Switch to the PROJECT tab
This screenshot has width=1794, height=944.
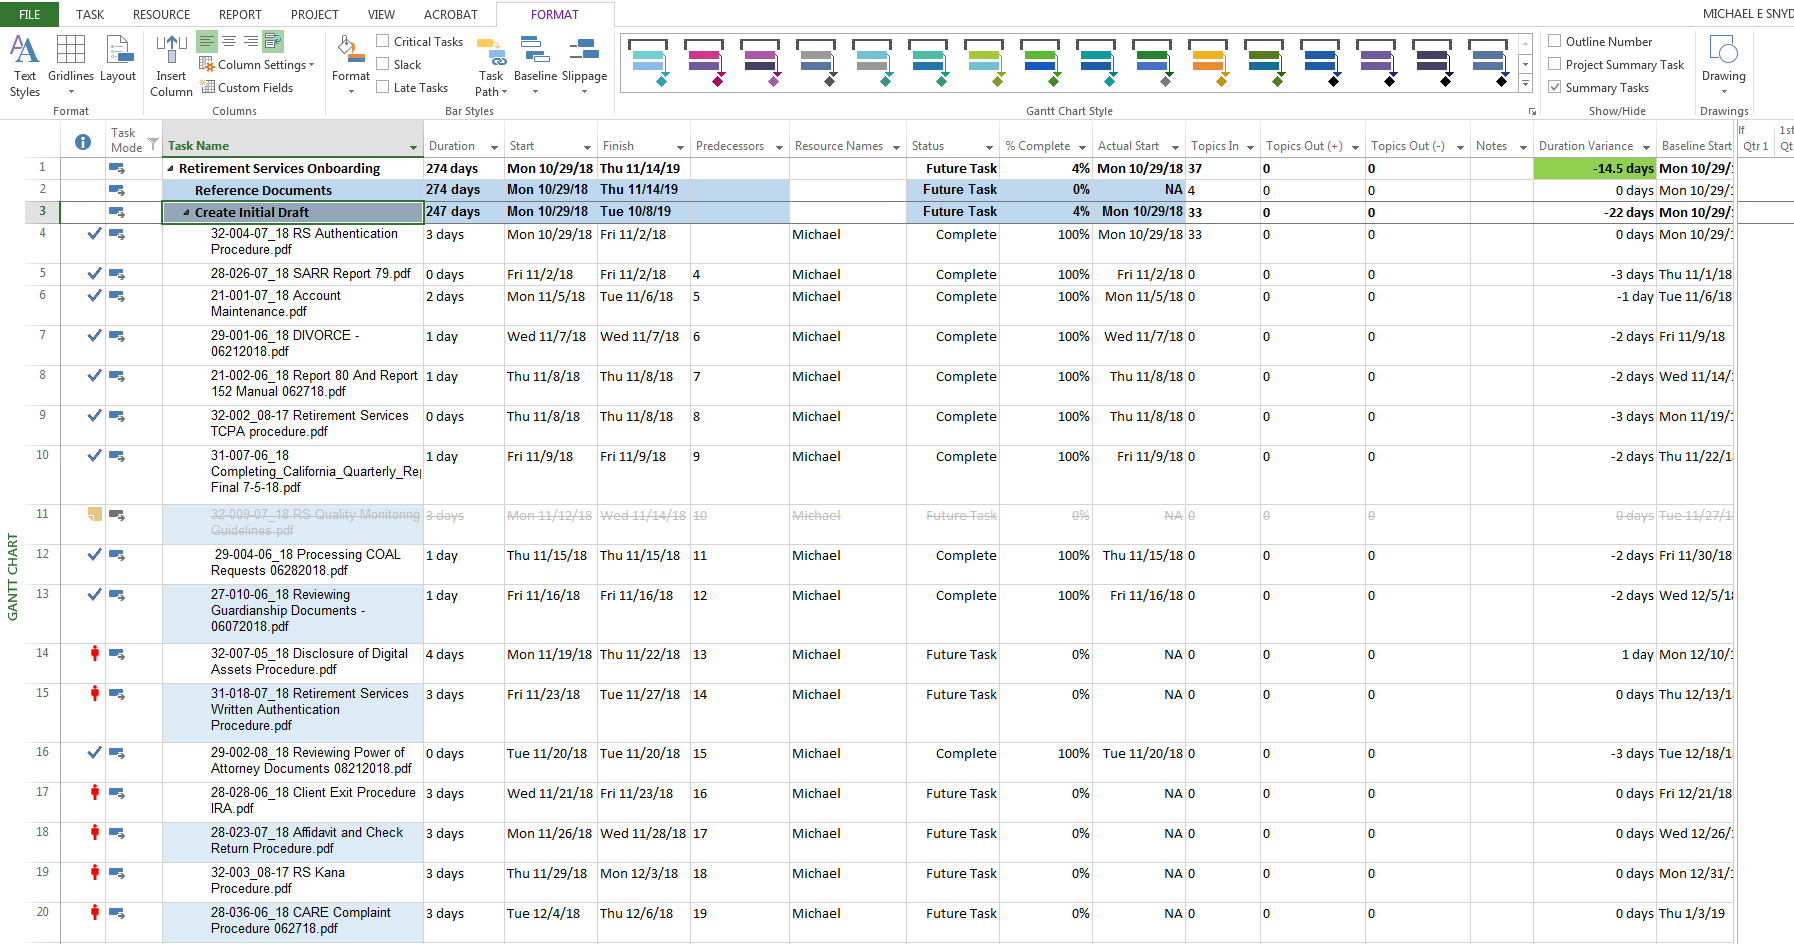(x=315, y=14)
